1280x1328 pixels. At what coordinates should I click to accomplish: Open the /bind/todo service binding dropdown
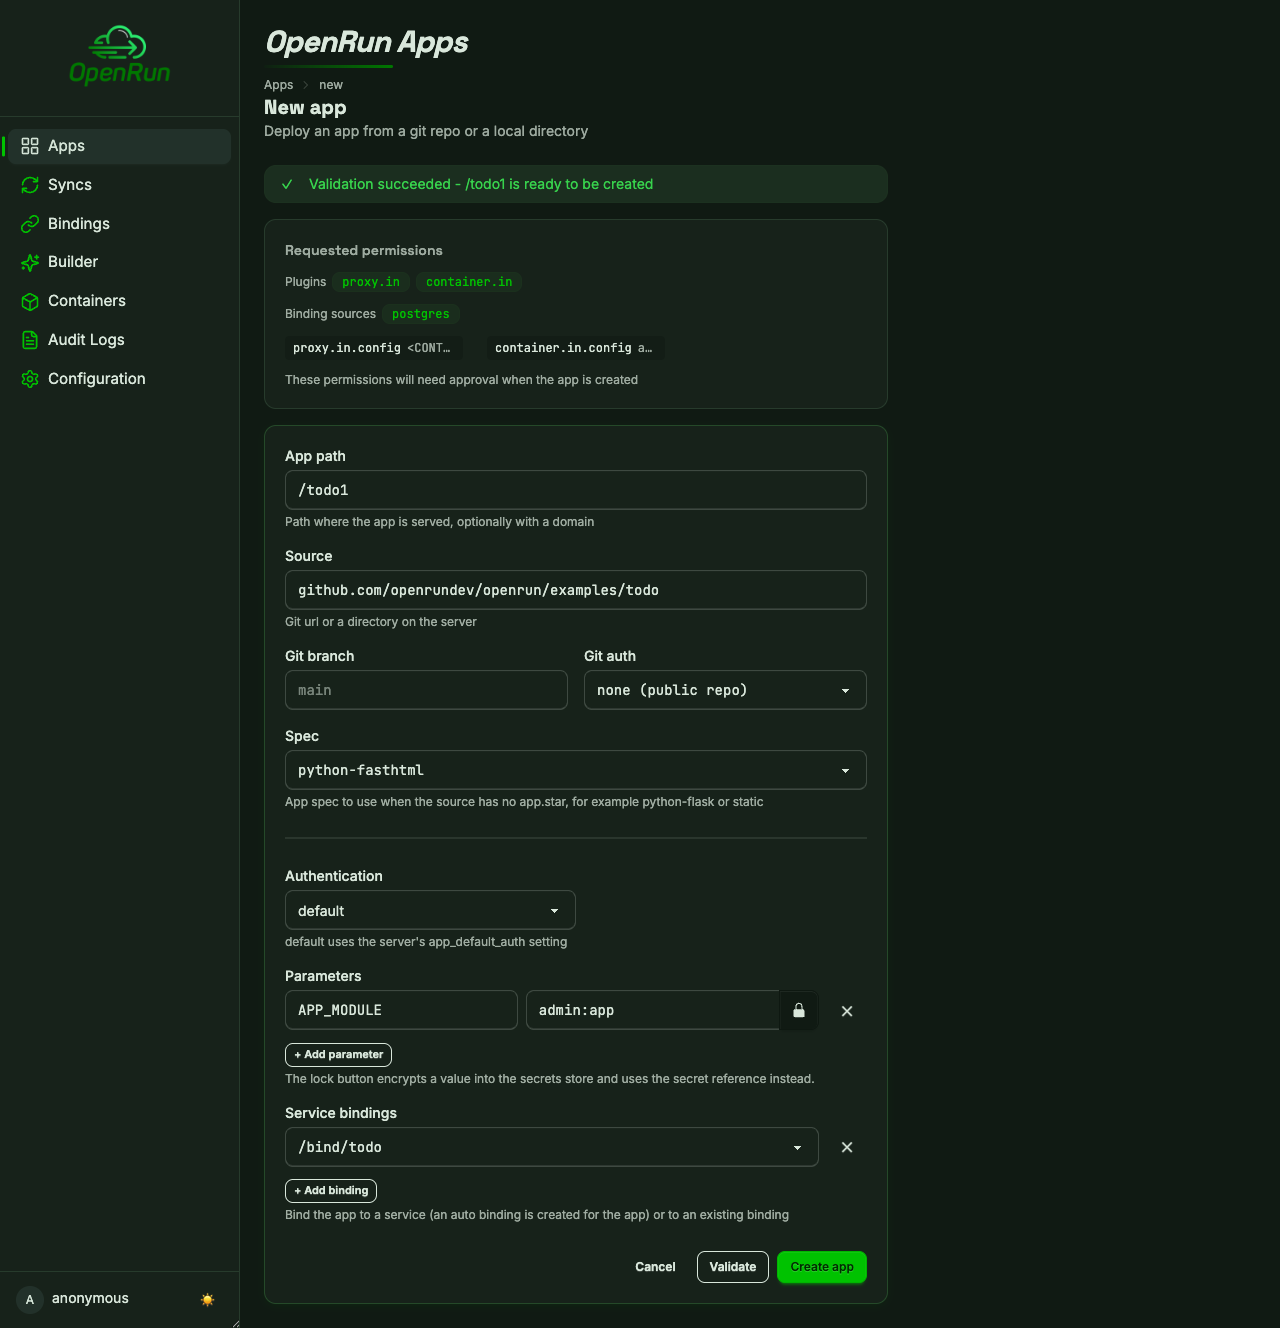pos(552,1147)
